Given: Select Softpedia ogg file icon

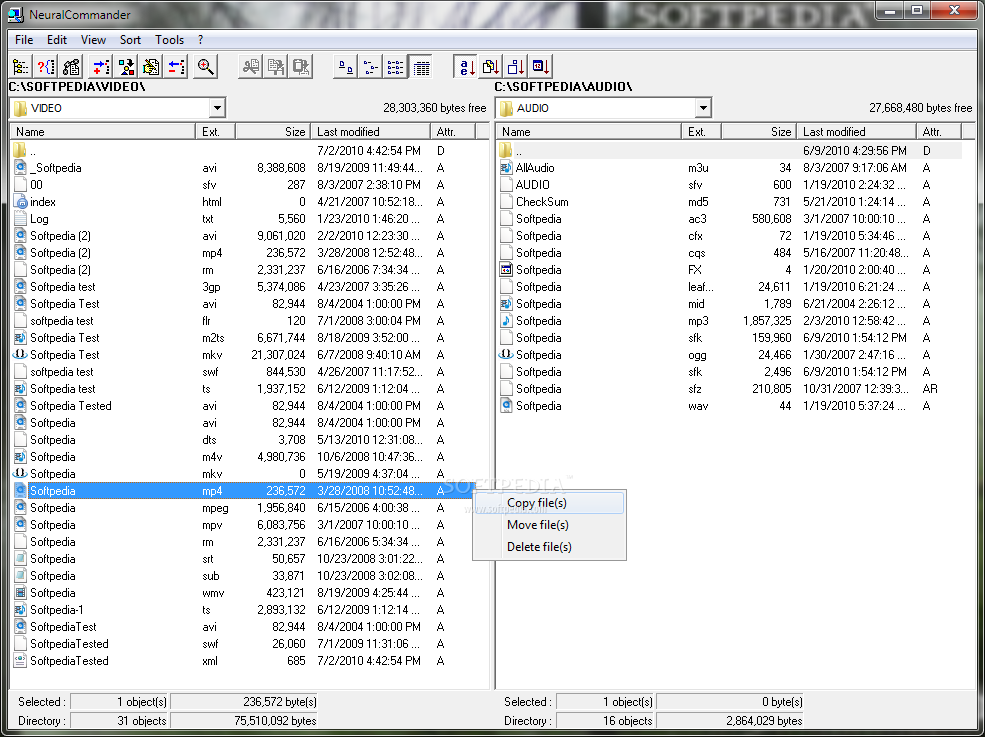Looking at the screenshot, I should point(506,354).
